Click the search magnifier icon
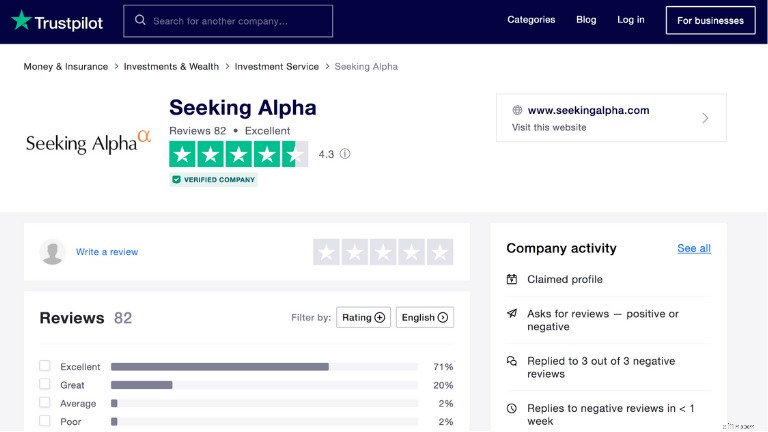768x432 pixels. click(140, 20)
